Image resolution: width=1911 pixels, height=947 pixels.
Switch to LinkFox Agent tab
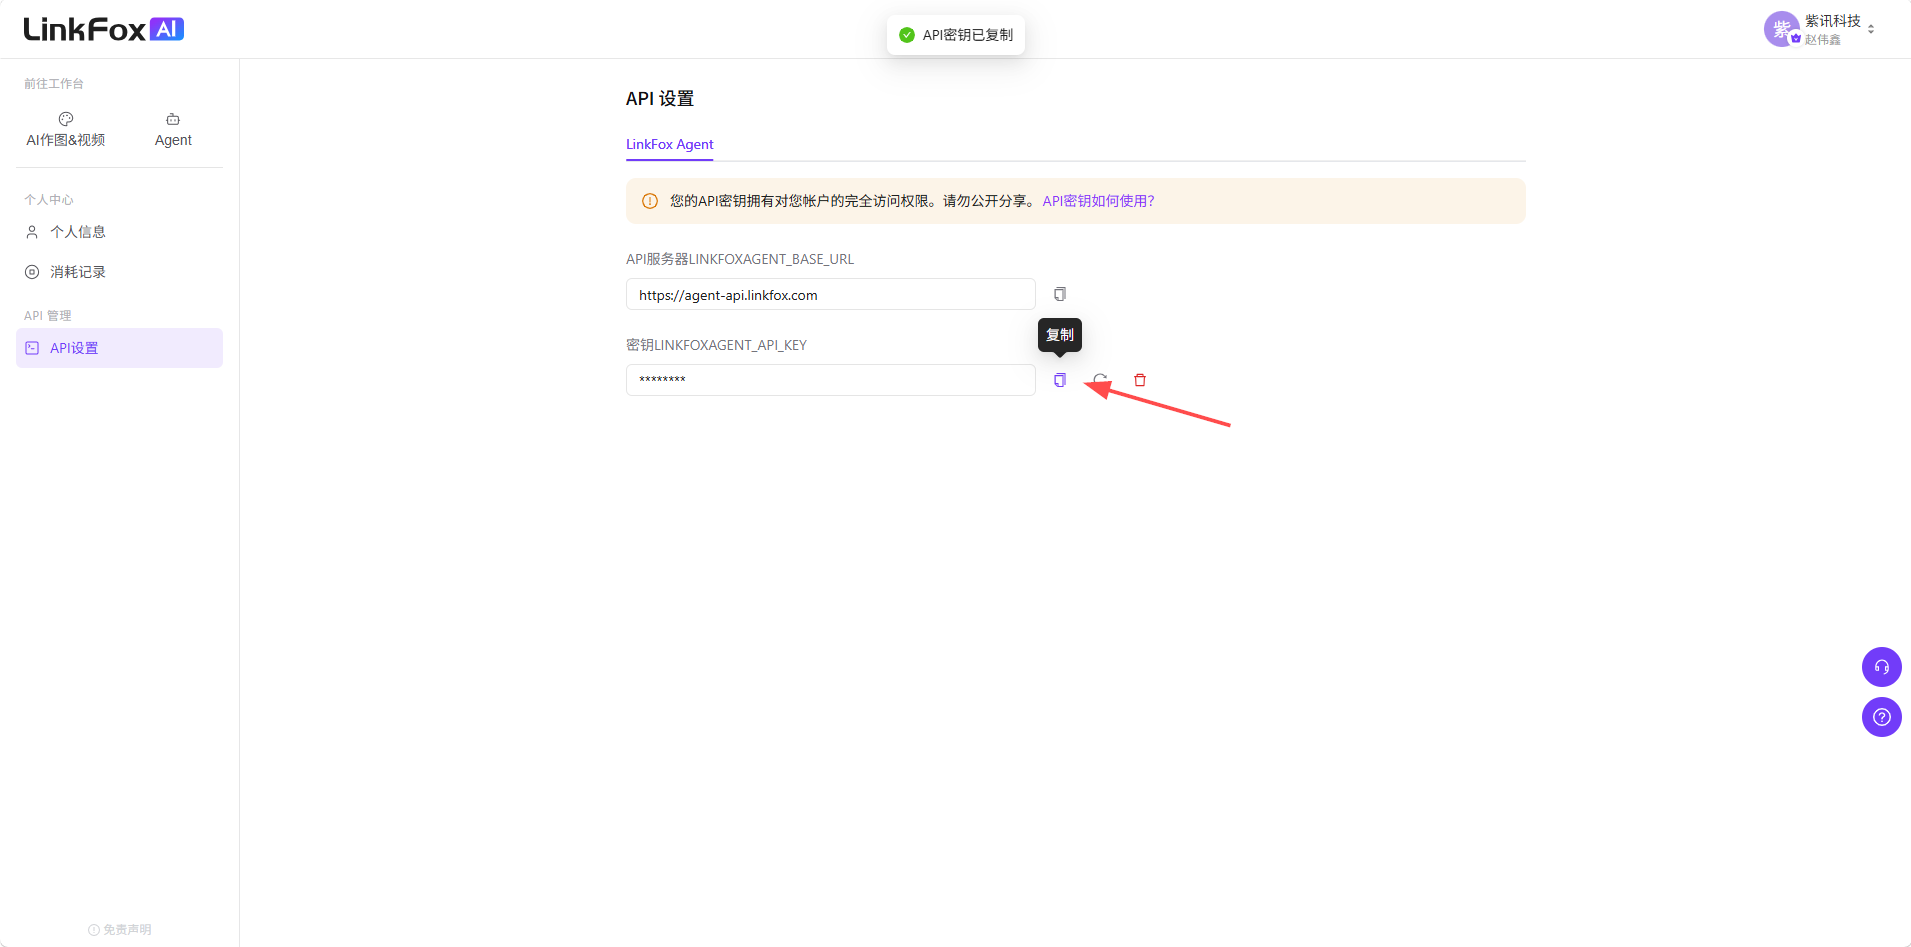click(x=670, y=144)
